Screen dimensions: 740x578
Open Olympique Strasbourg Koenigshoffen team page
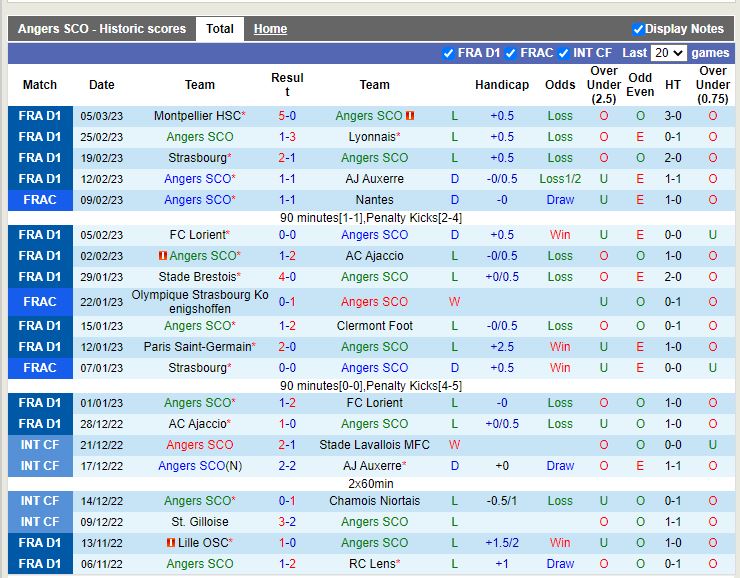[x=200, y=302]
